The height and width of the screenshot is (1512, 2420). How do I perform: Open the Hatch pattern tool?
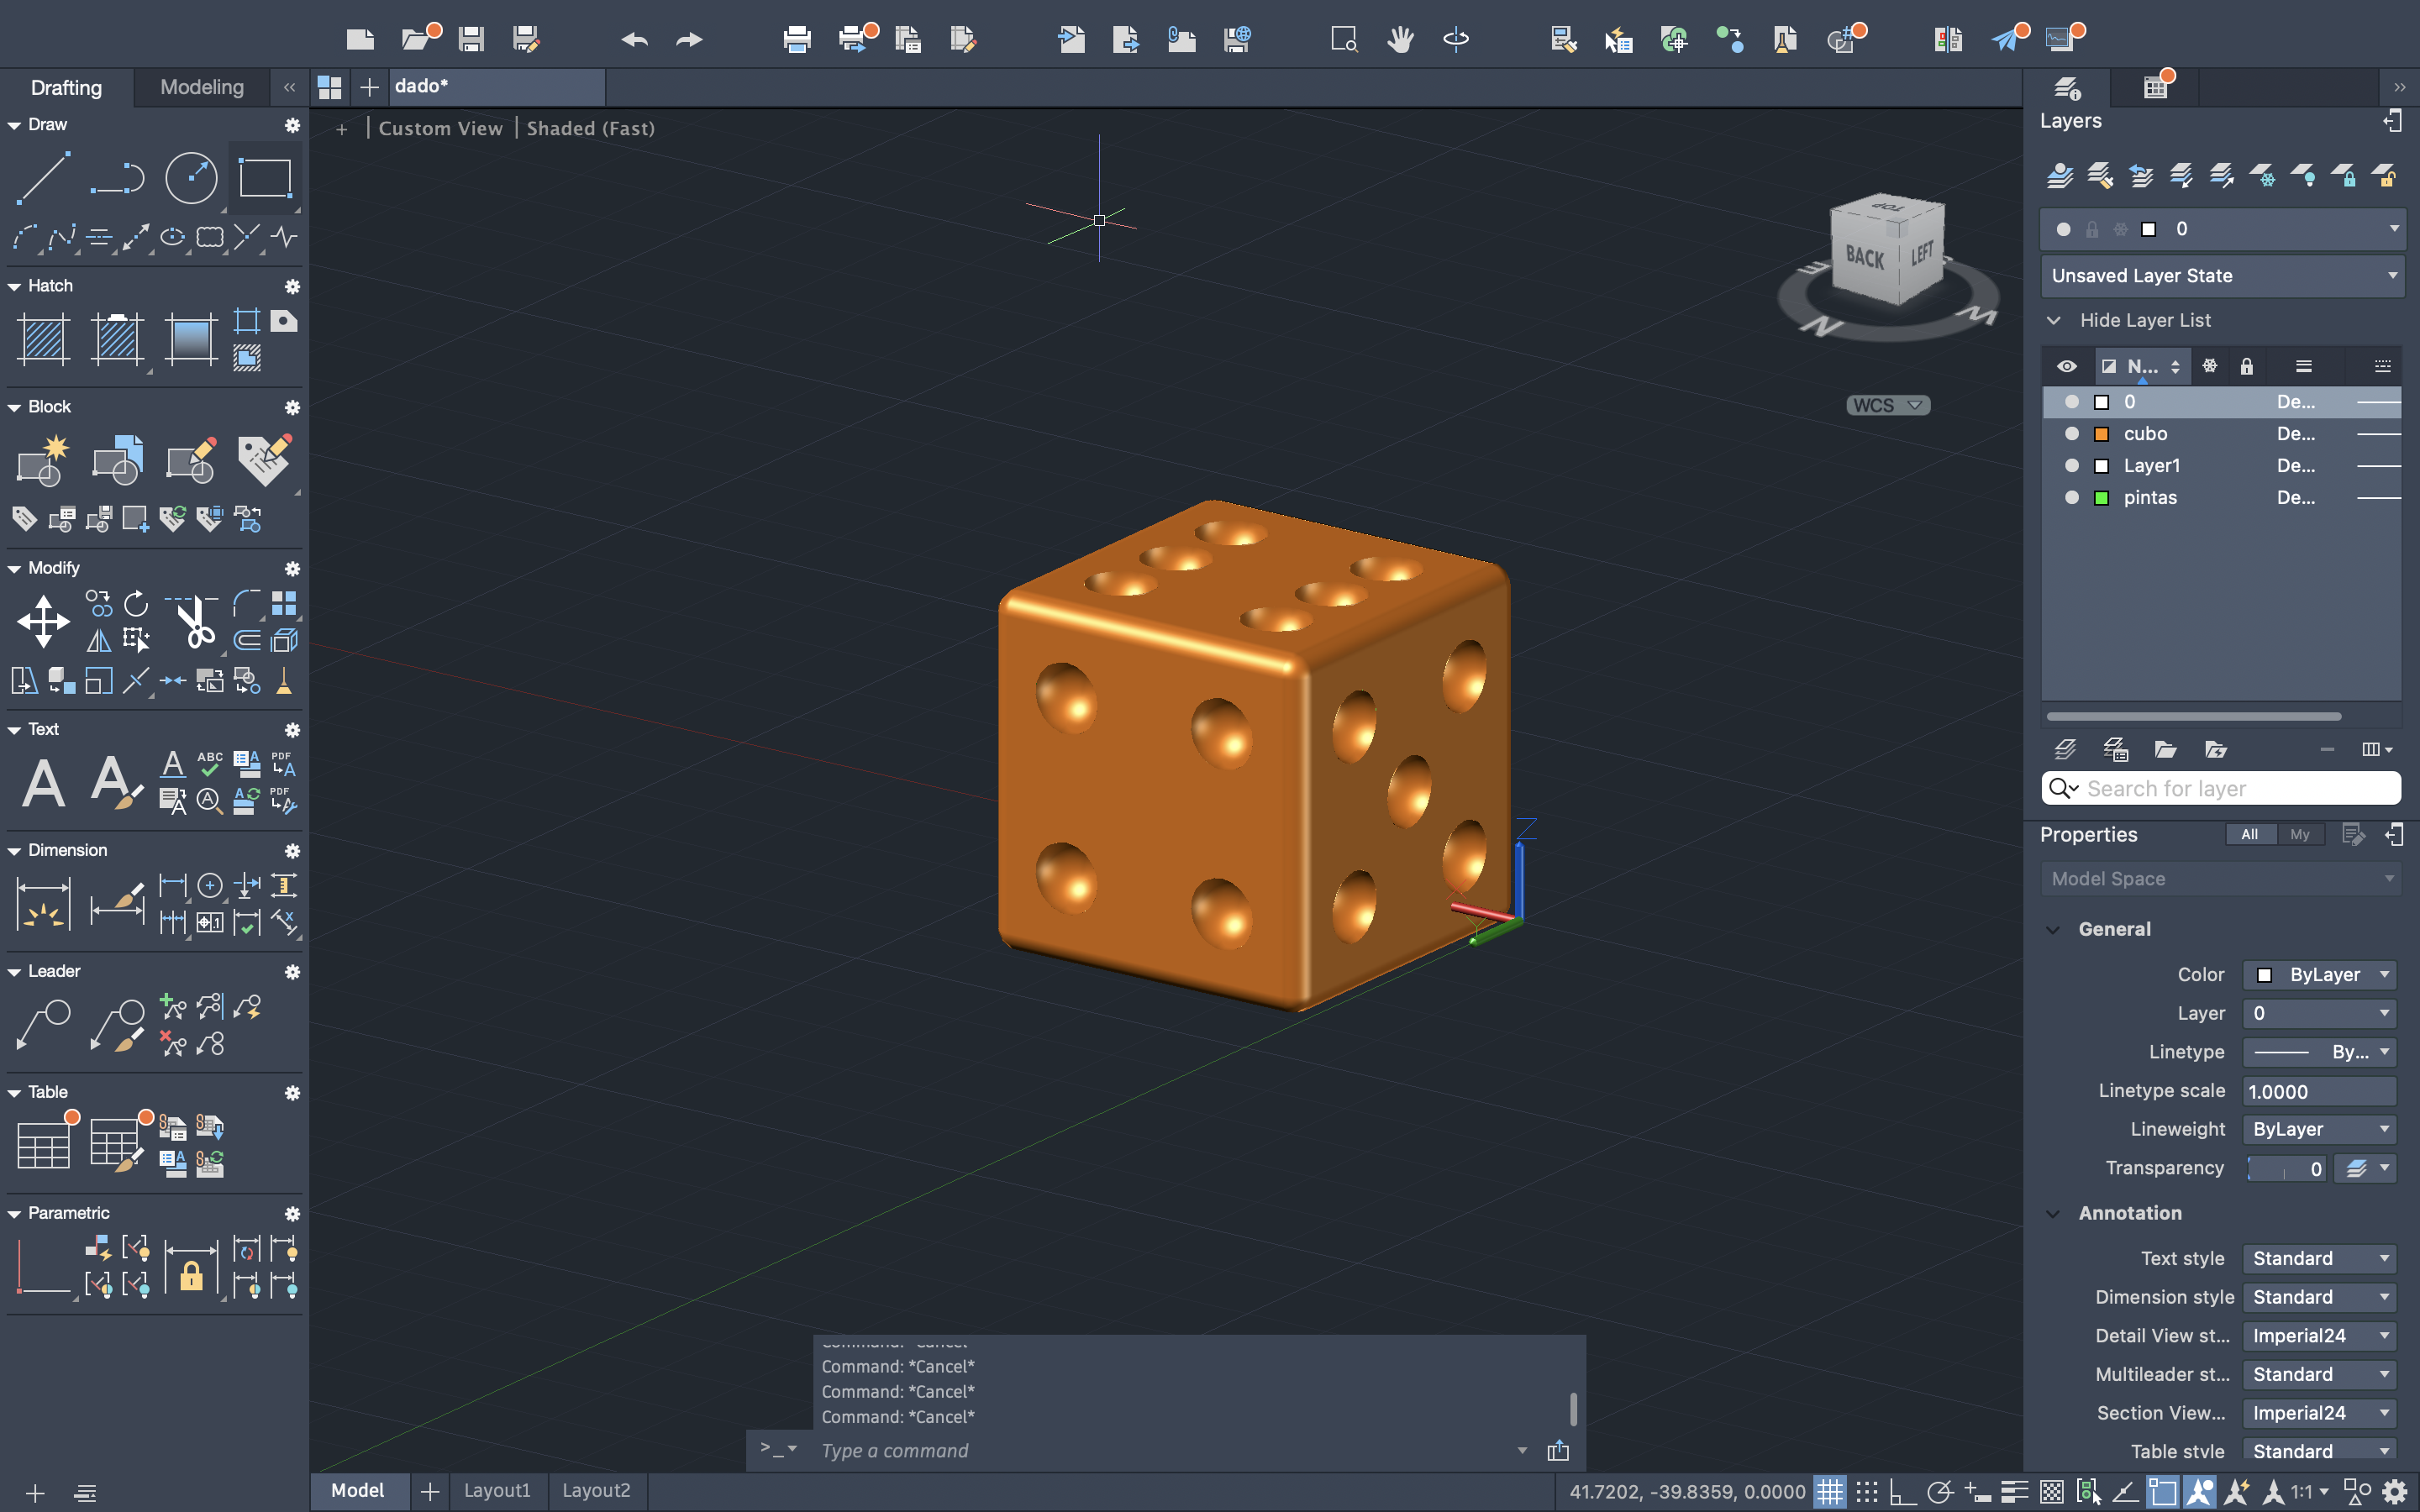(43, 338)
